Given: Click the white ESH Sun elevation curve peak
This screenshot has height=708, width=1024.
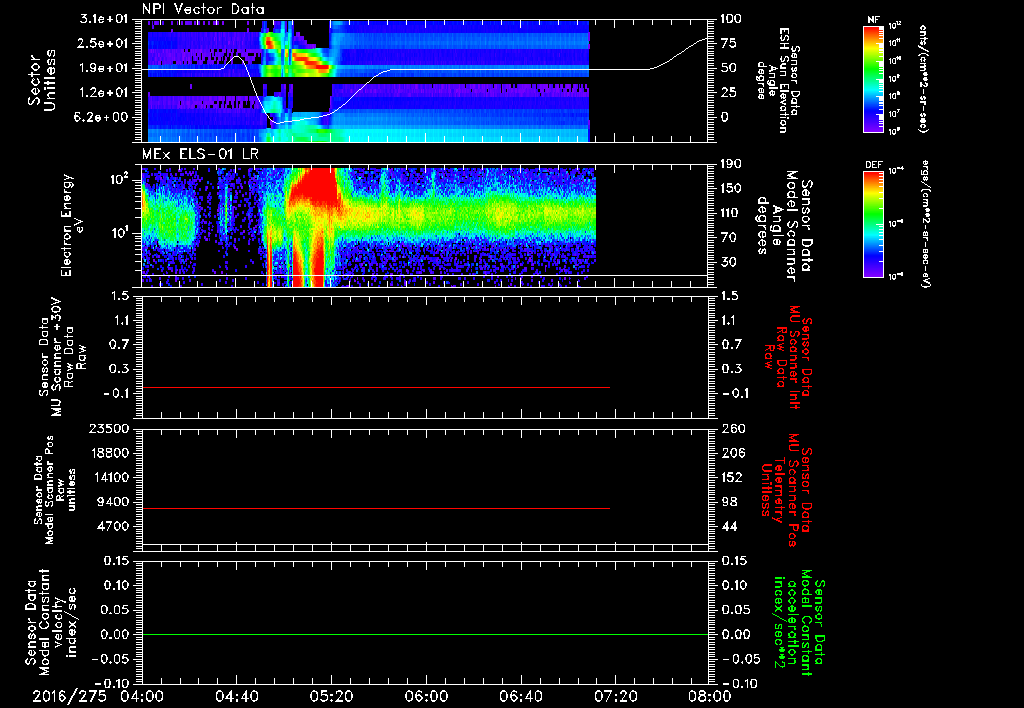Looking at the screenshot, I should coord(237,57).
